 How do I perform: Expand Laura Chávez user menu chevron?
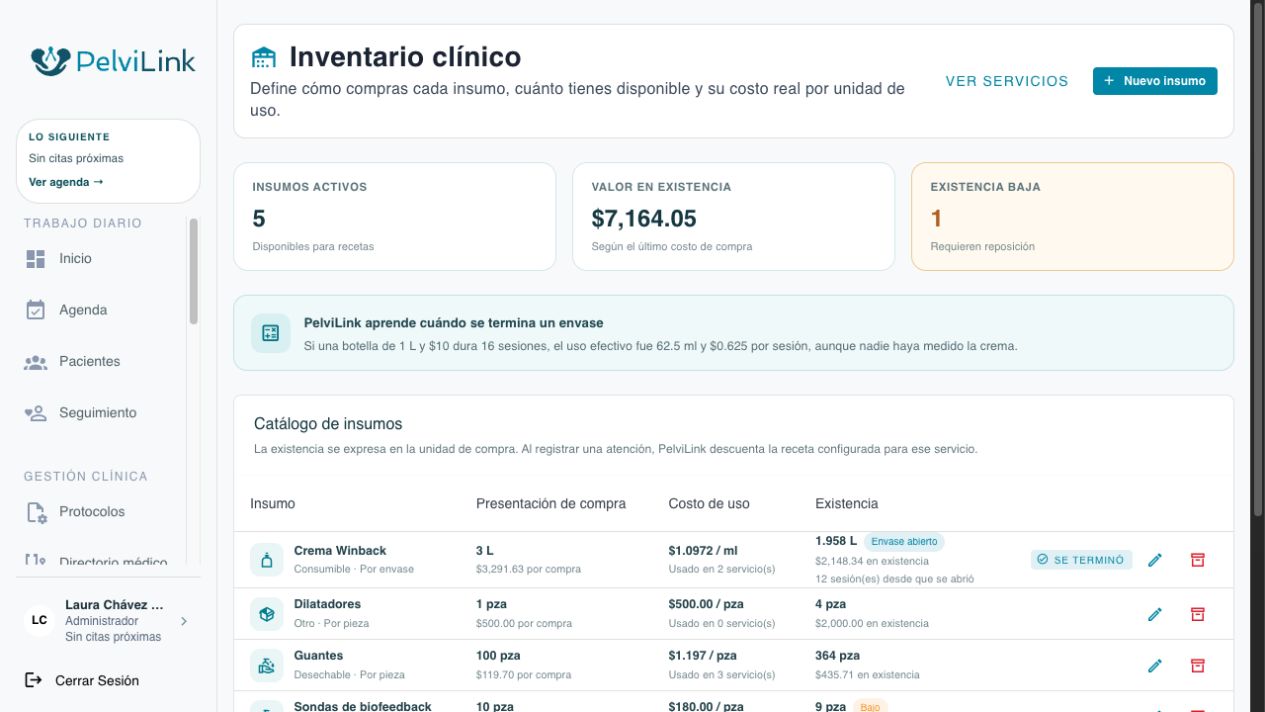(x=183, y=621)
